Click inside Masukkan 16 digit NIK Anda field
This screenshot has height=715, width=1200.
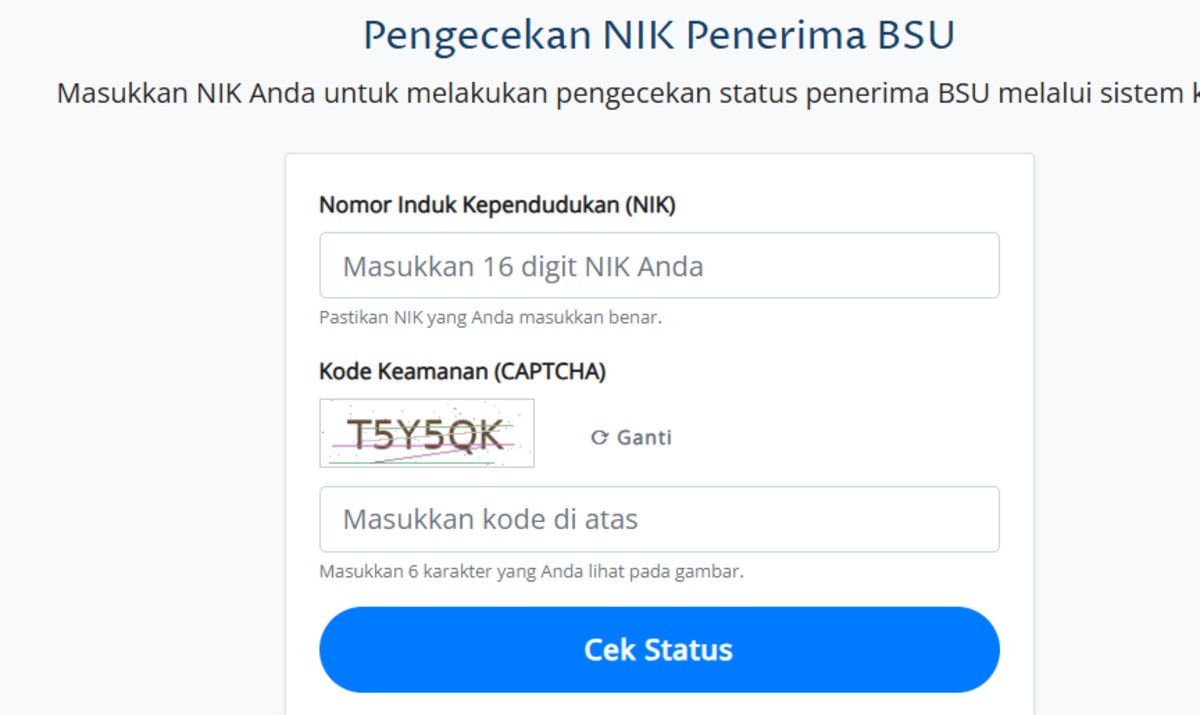point(658,265)
